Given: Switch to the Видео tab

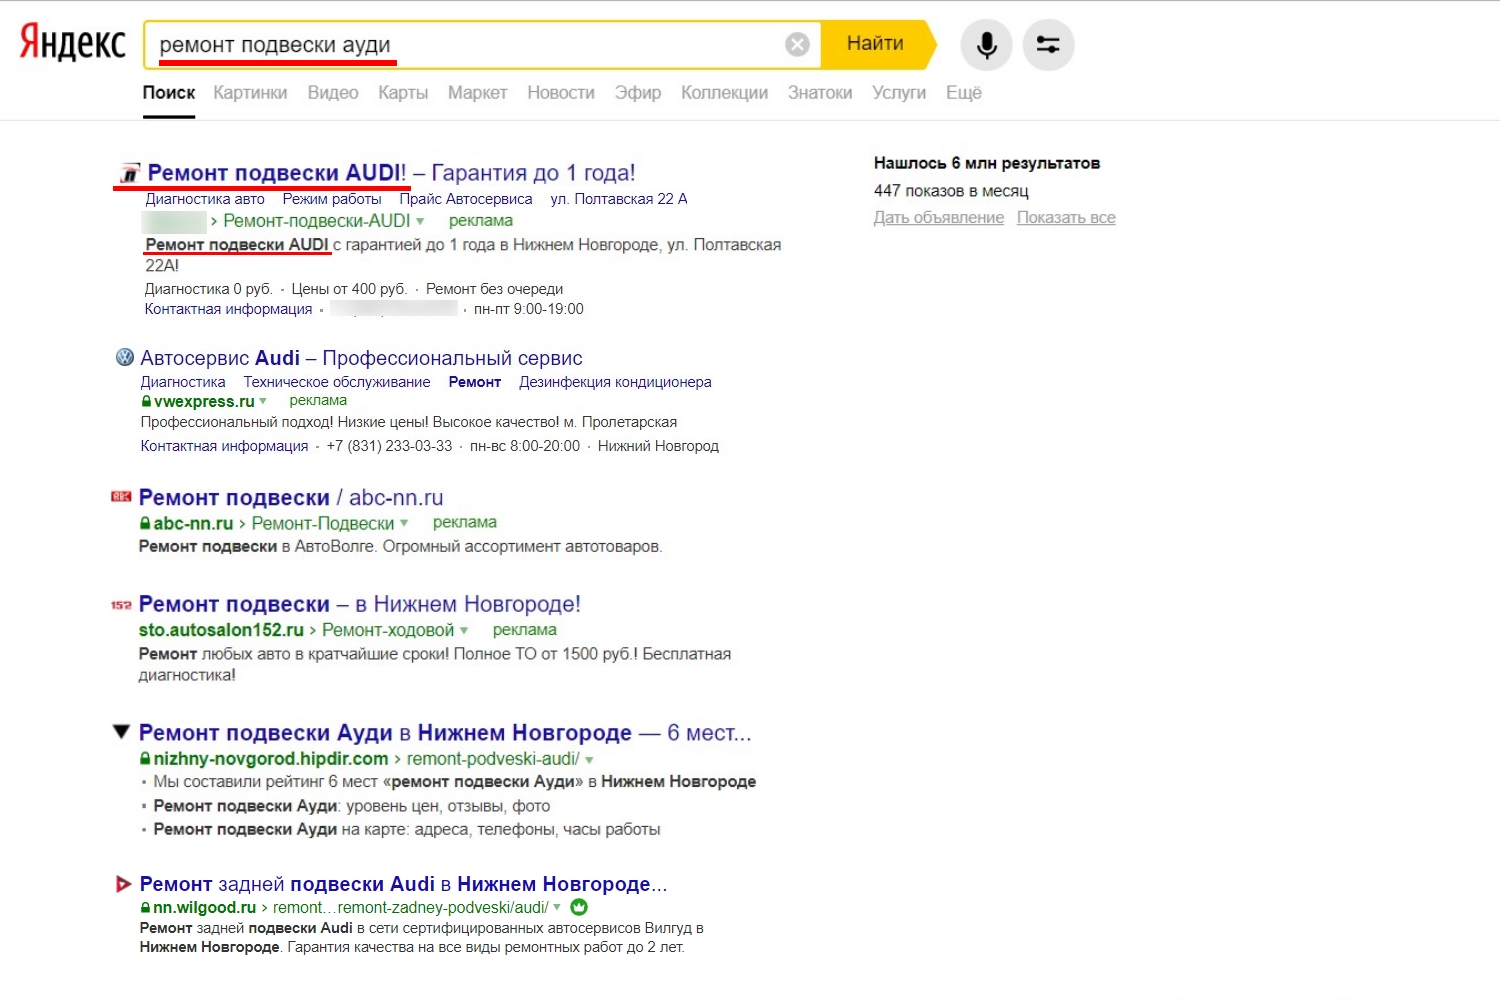Looking at the screenshot, I should [x=333, y=93].
